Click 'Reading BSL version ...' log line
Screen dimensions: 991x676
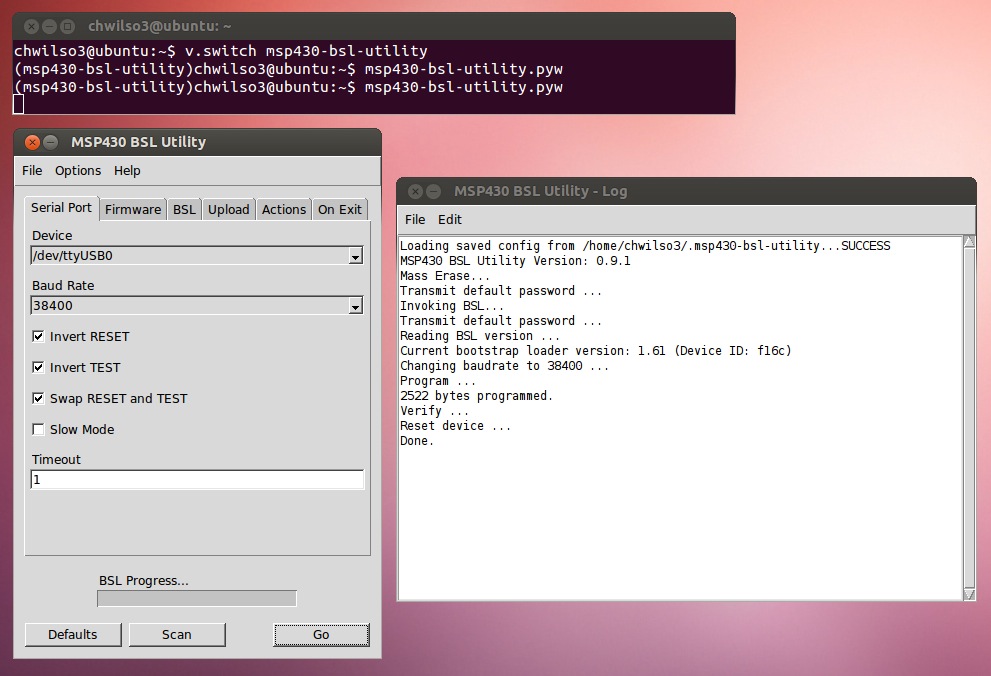pos(480,336)
